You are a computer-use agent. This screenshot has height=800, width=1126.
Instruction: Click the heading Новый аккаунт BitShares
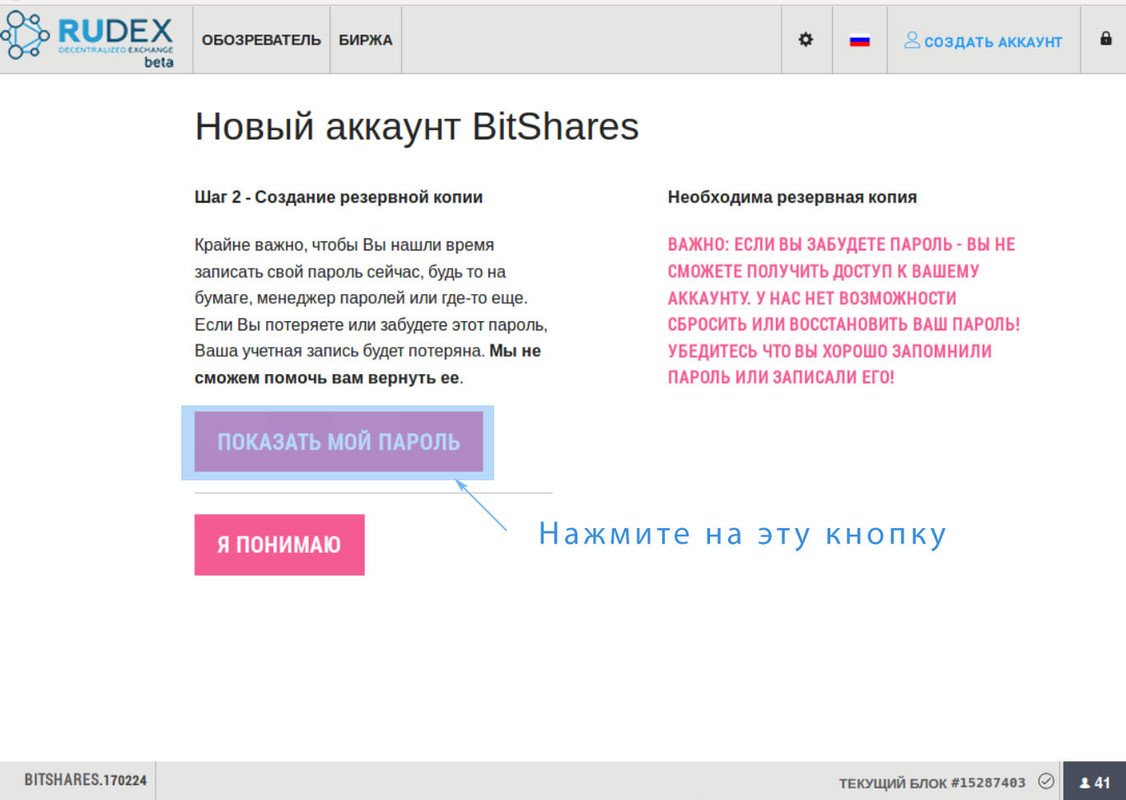point(417,127)
